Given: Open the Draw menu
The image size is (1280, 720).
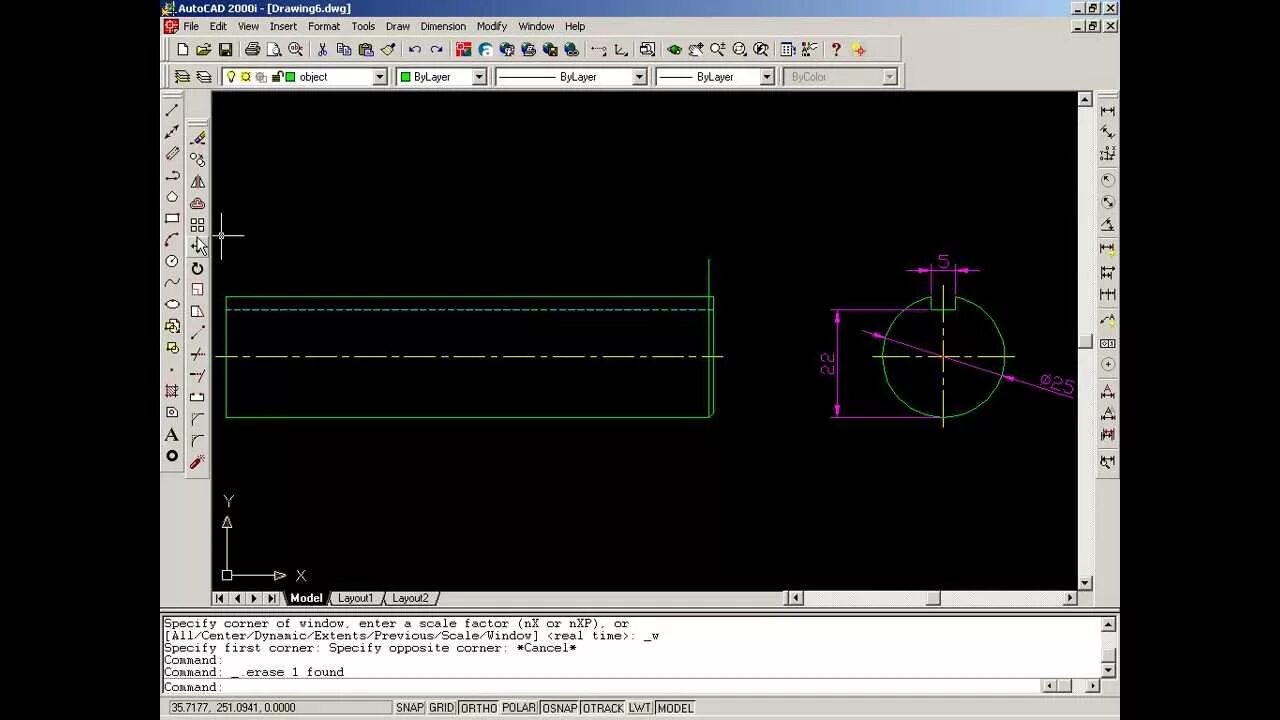Looking at the screenshot, I should coord(398,26).
